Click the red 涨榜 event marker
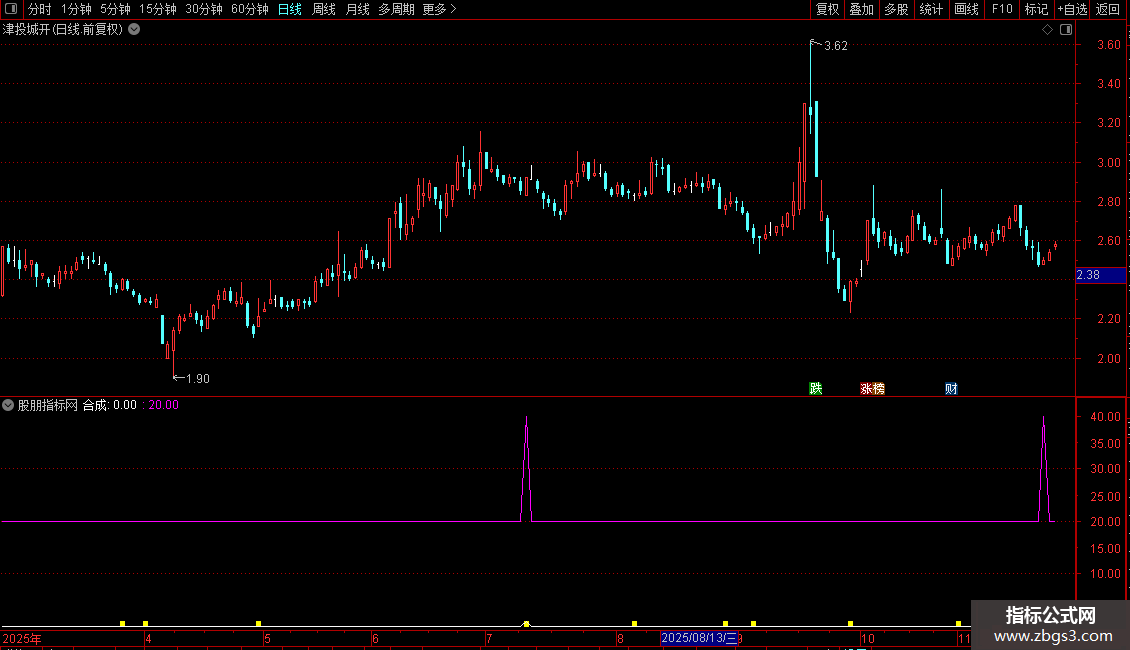 click(x=872, y=388)
